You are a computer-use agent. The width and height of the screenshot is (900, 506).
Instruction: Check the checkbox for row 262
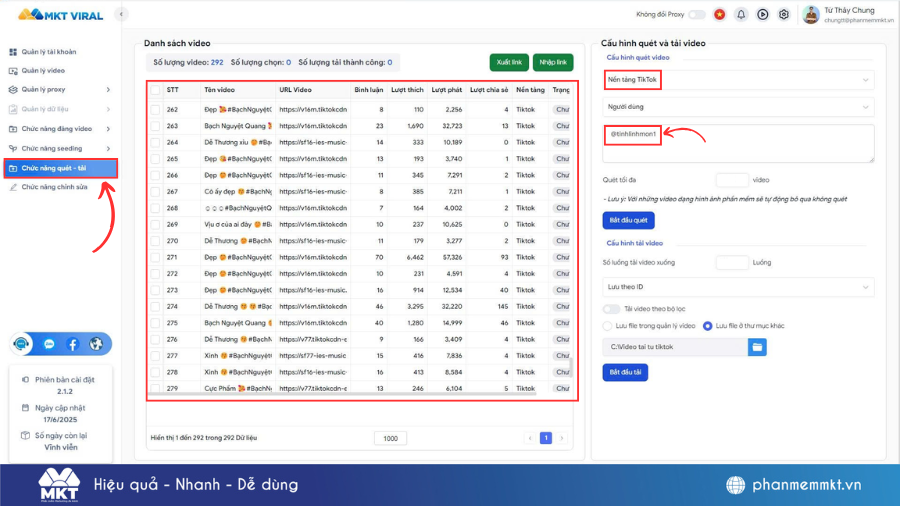[x=155, y=109]
